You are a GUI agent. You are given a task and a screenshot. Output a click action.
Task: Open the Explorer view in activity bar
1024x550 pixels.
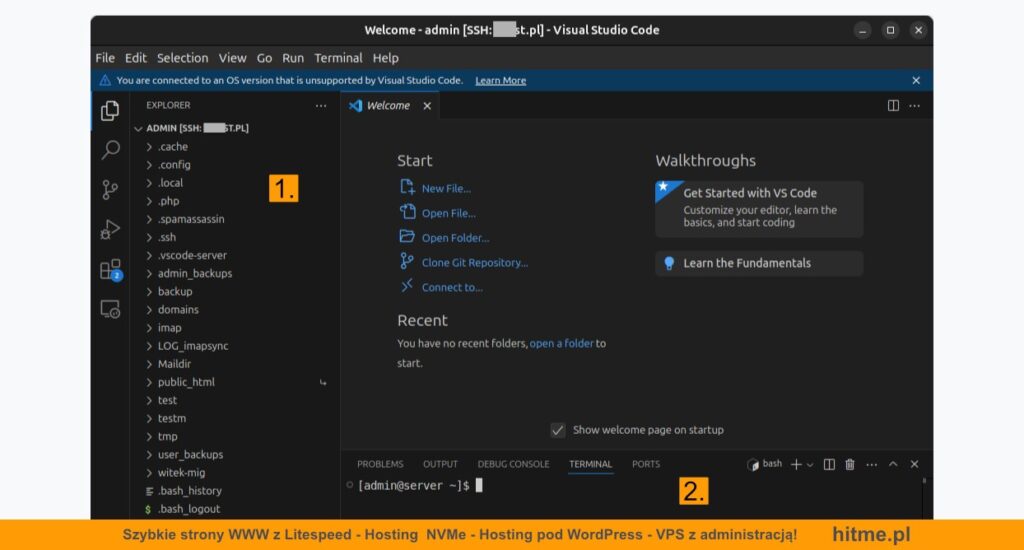point(110,110)
